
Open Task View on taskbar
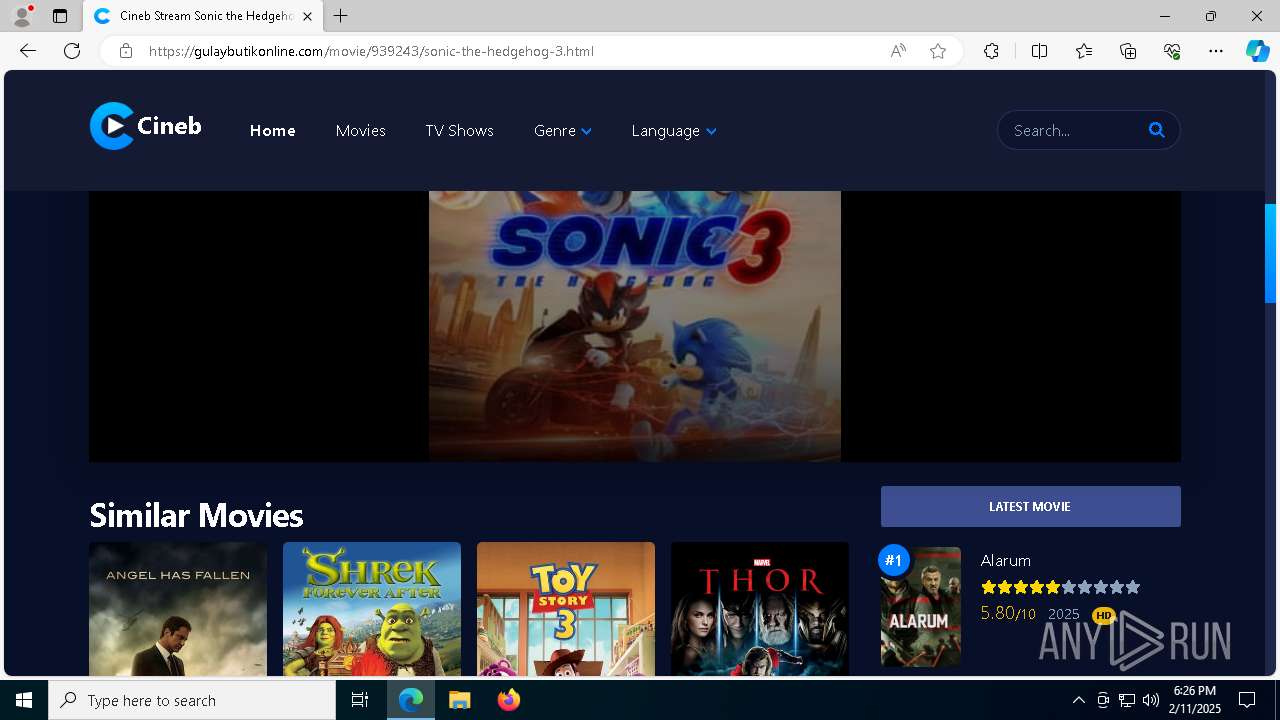pos(360,700)
